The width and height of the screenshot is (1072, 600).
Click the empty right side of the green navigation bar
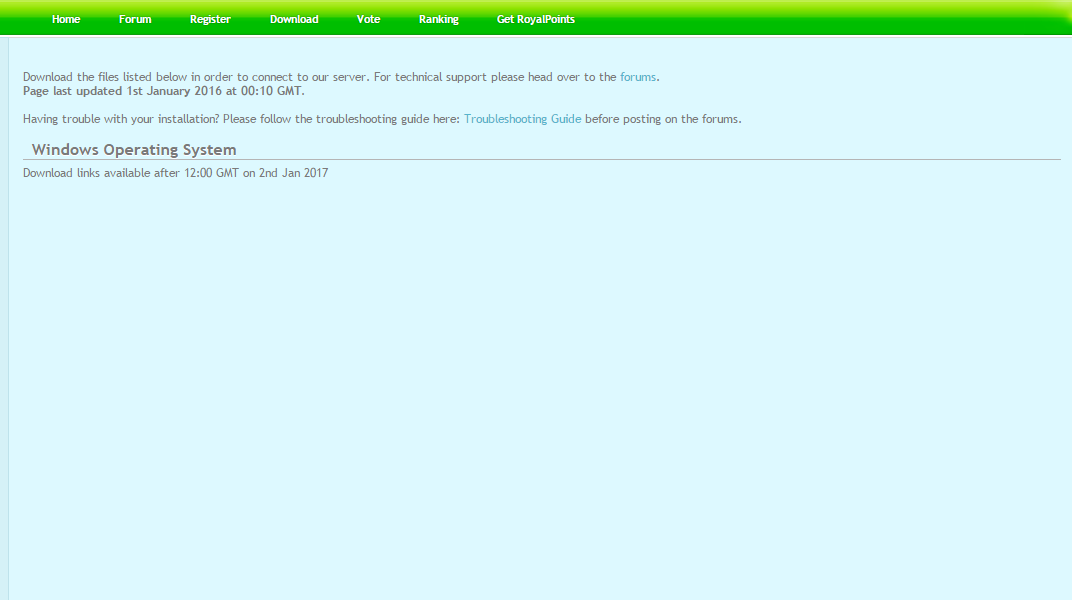click(x=850, y=19)
